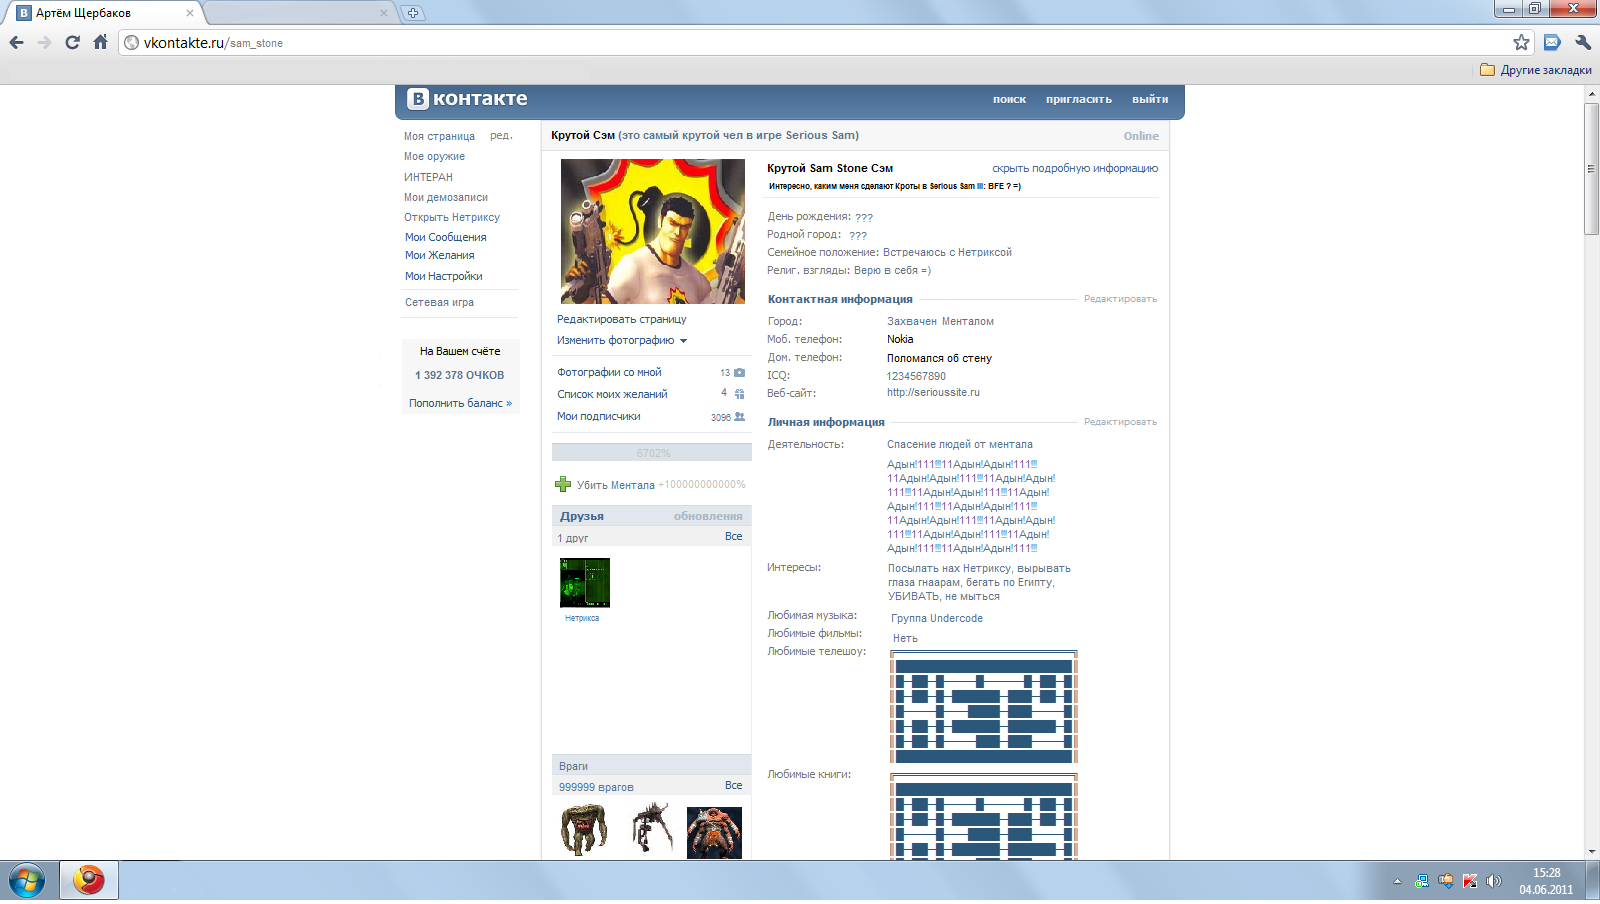Click the Chrome icon in the taskbar
The width and height of the screenshot is (1600, 904).
click(x=89, y=881)
